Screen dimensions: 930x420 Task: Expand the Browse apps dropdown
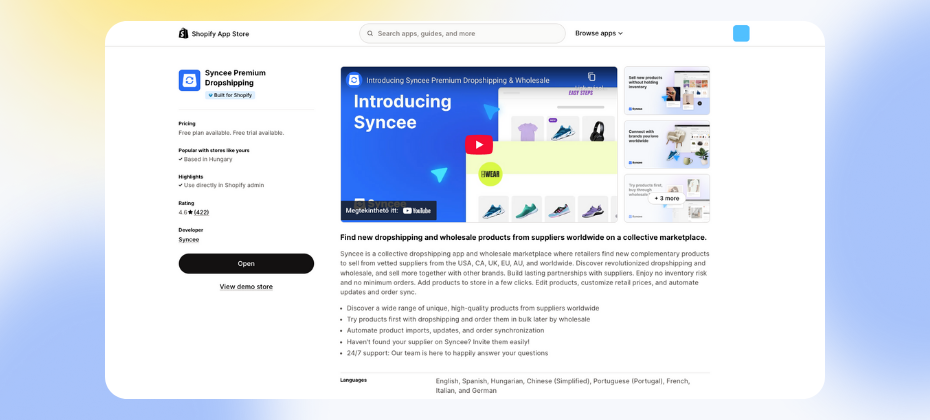pos(599,33)
